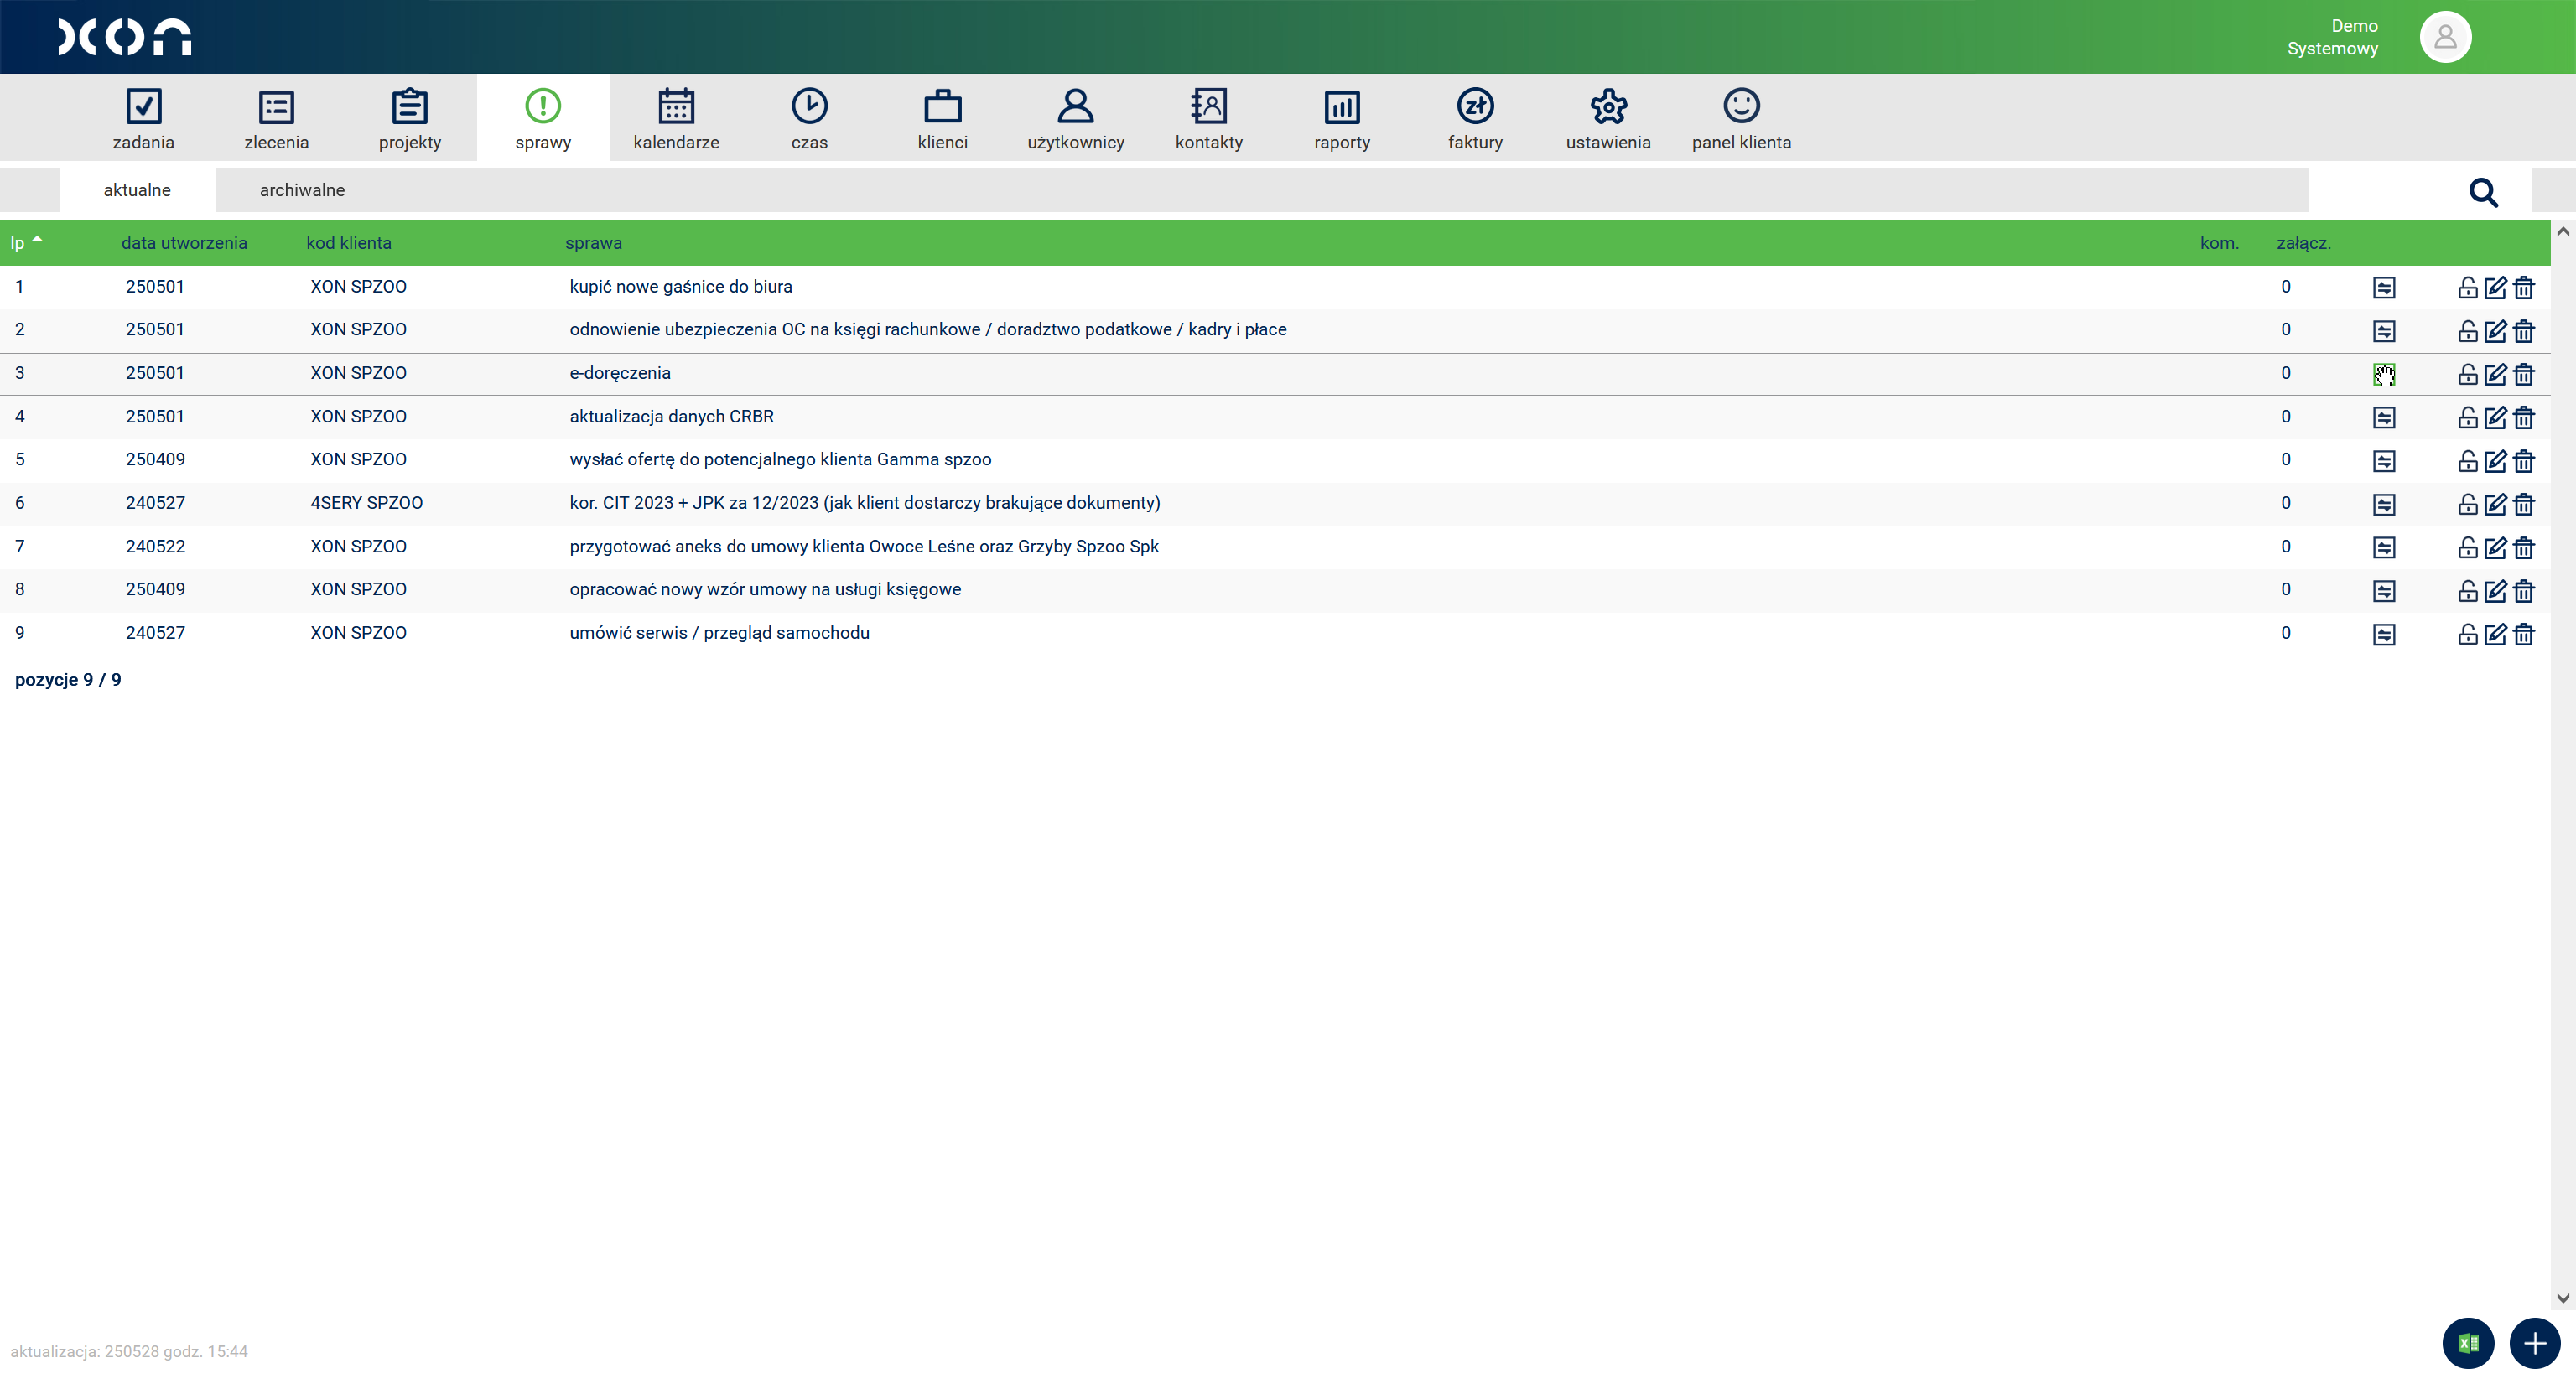Viewport: 2576px width, 1384px height.
Task: Delete the kupić nowe gaśnice case
Action: coord(2524,288)
